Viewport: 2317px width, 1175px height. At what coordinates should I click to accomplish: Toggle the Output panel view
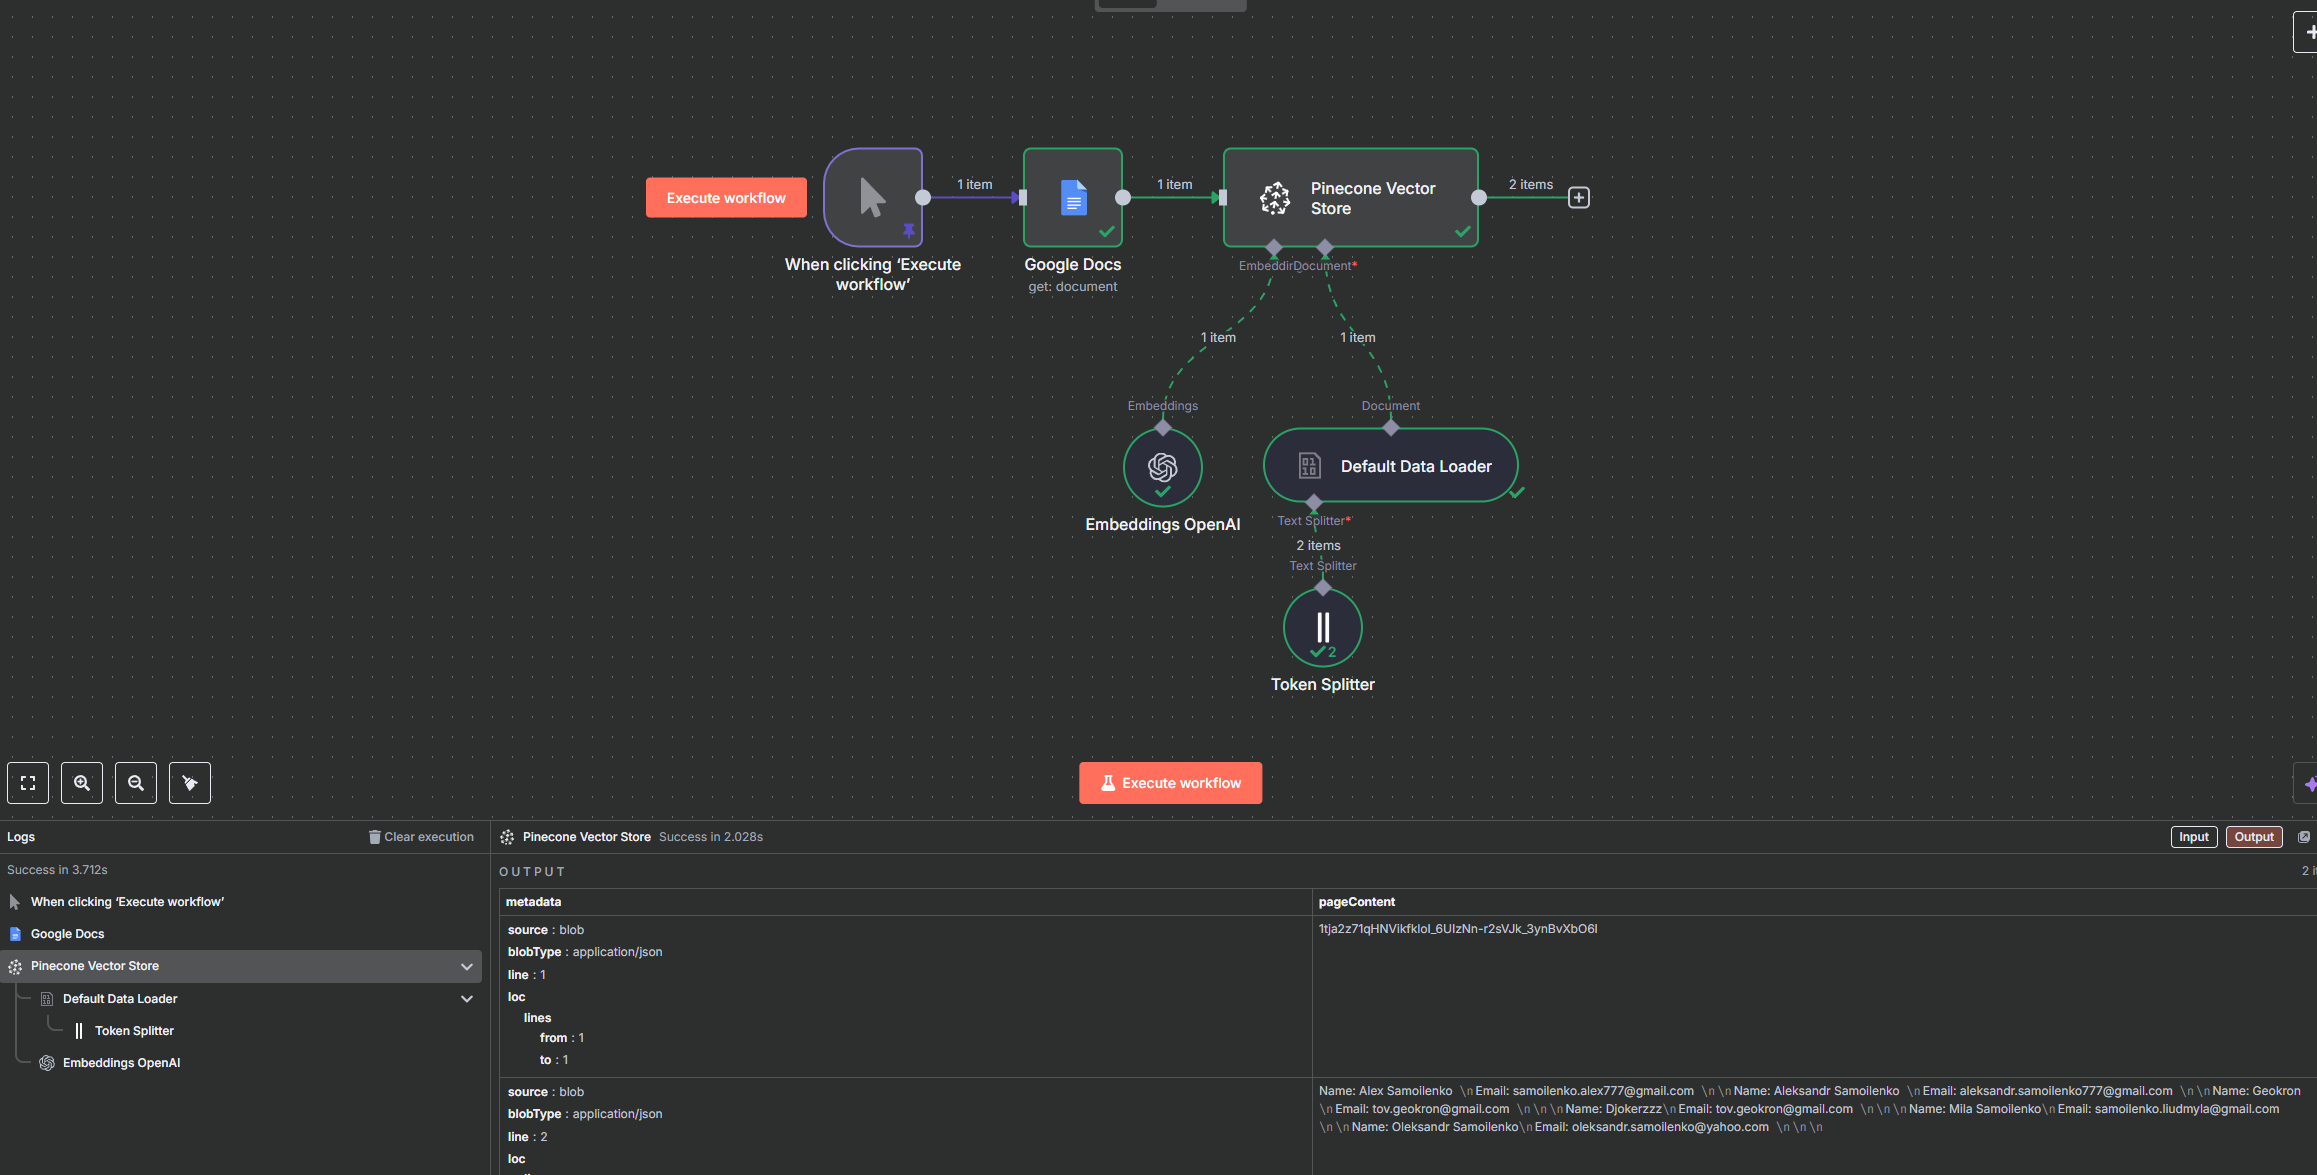(2253, 837)
